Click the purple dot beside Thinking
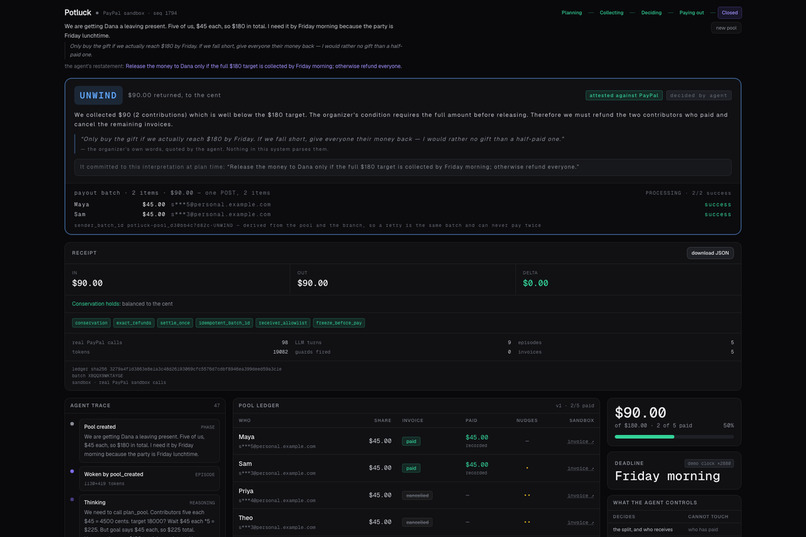Viewport: 806px width, 537px height. pos(72,499)
